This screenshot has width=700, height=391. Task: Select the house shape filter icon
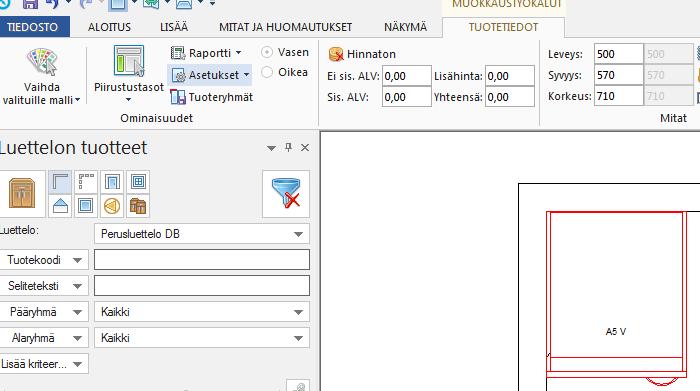[x=60, y=206]
